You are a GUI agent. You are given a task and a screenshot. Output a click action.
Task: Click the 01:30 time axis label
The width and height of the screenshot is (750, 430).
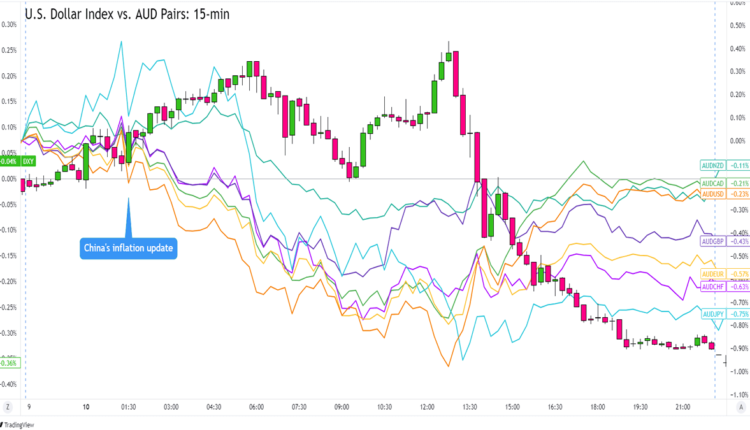(129, 407)
